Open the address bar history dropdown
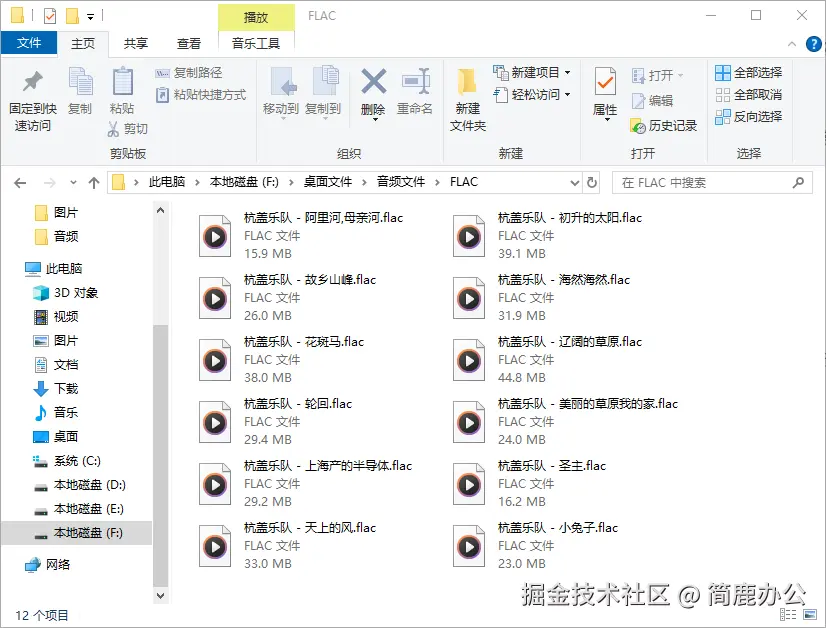 pyautogui.click(x=575, y=183)
